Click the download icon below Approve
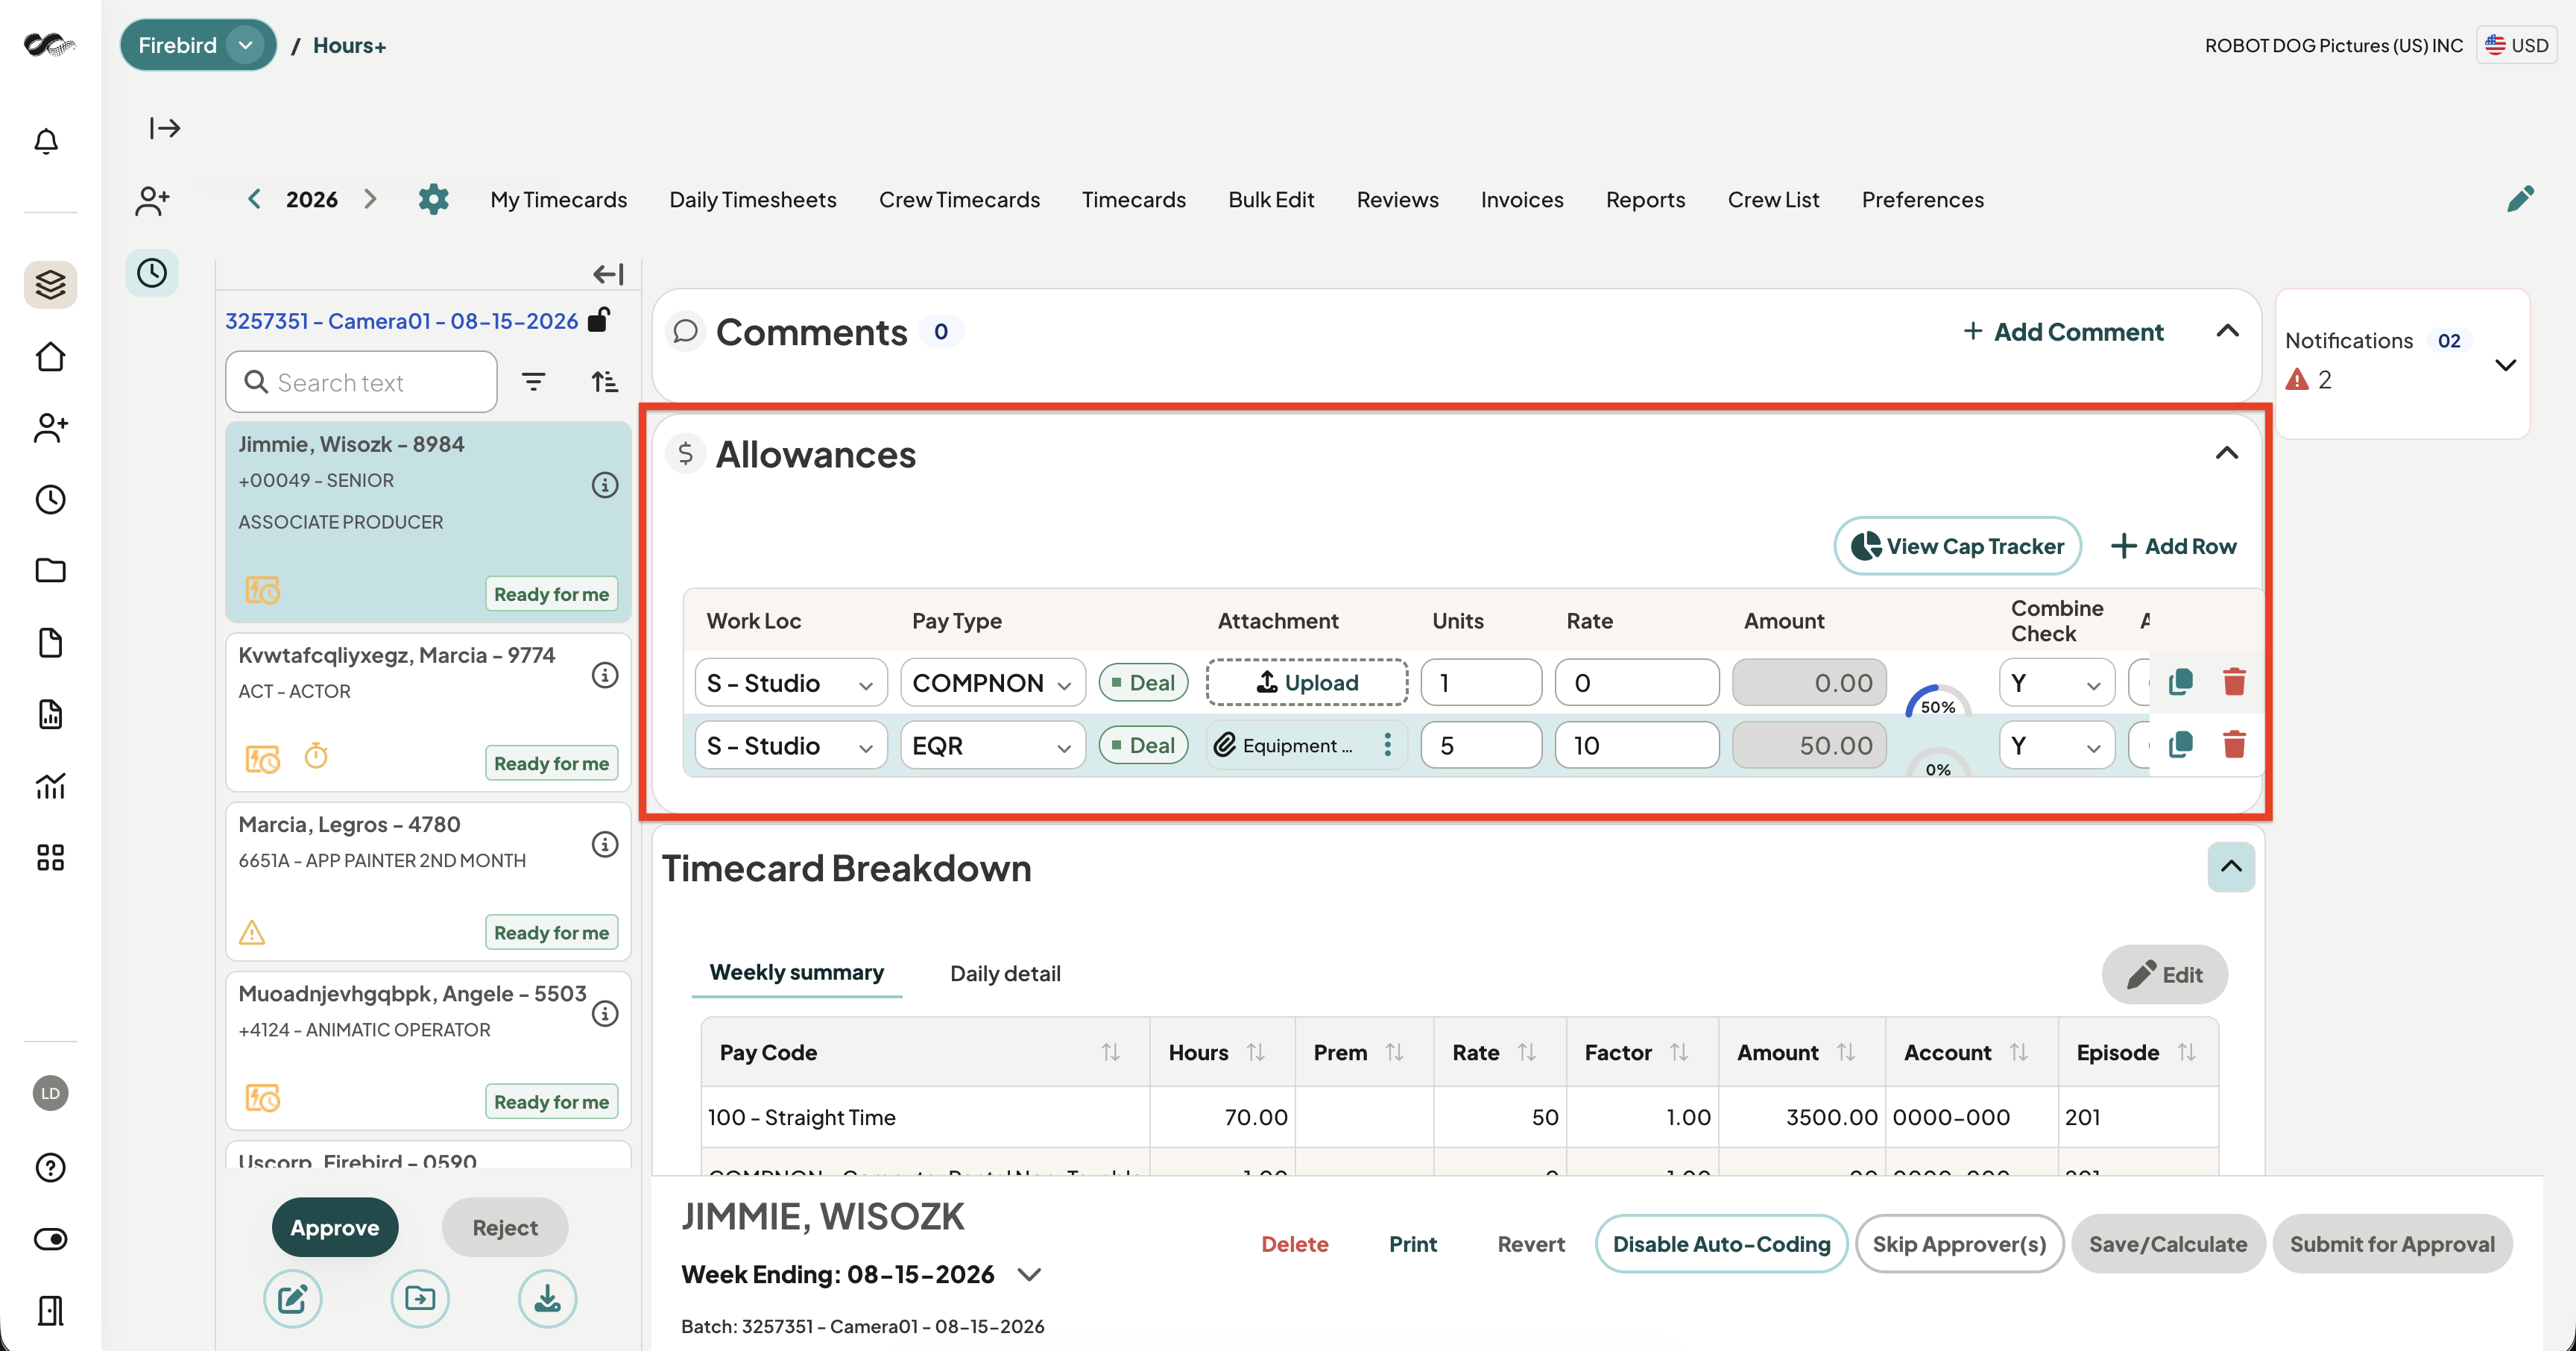Screen dimensions: 2576x1351 (x=547, y=1298)
